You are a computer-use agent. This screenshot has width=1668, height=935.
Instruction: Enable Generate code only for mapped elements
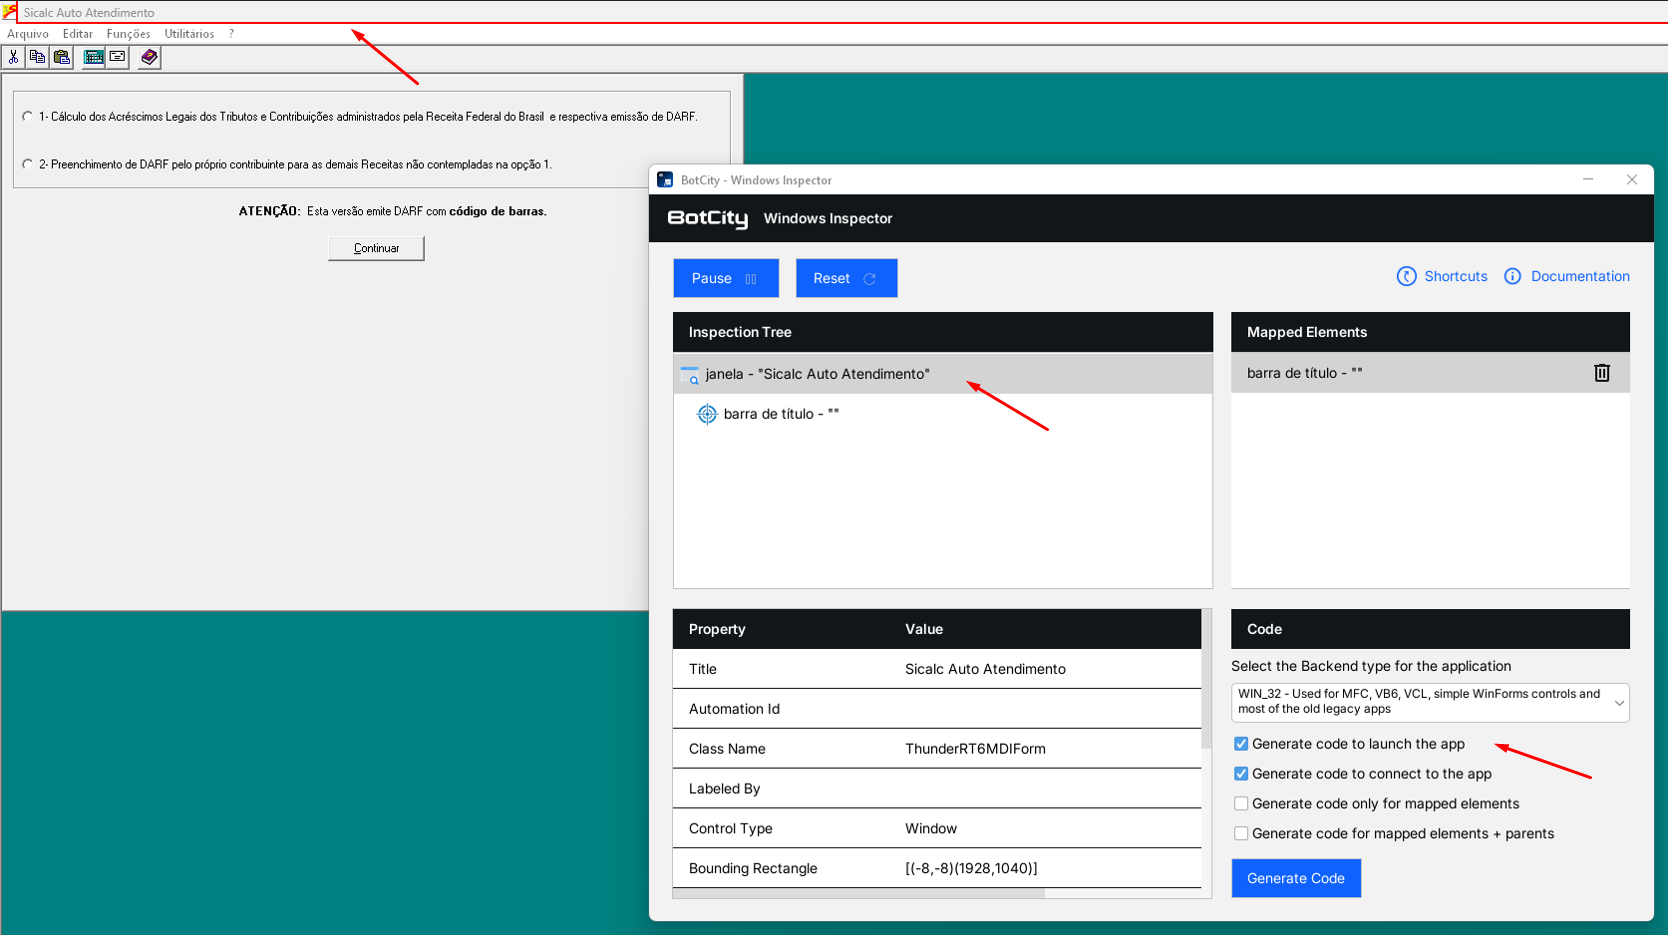(x=1241, y=804)
